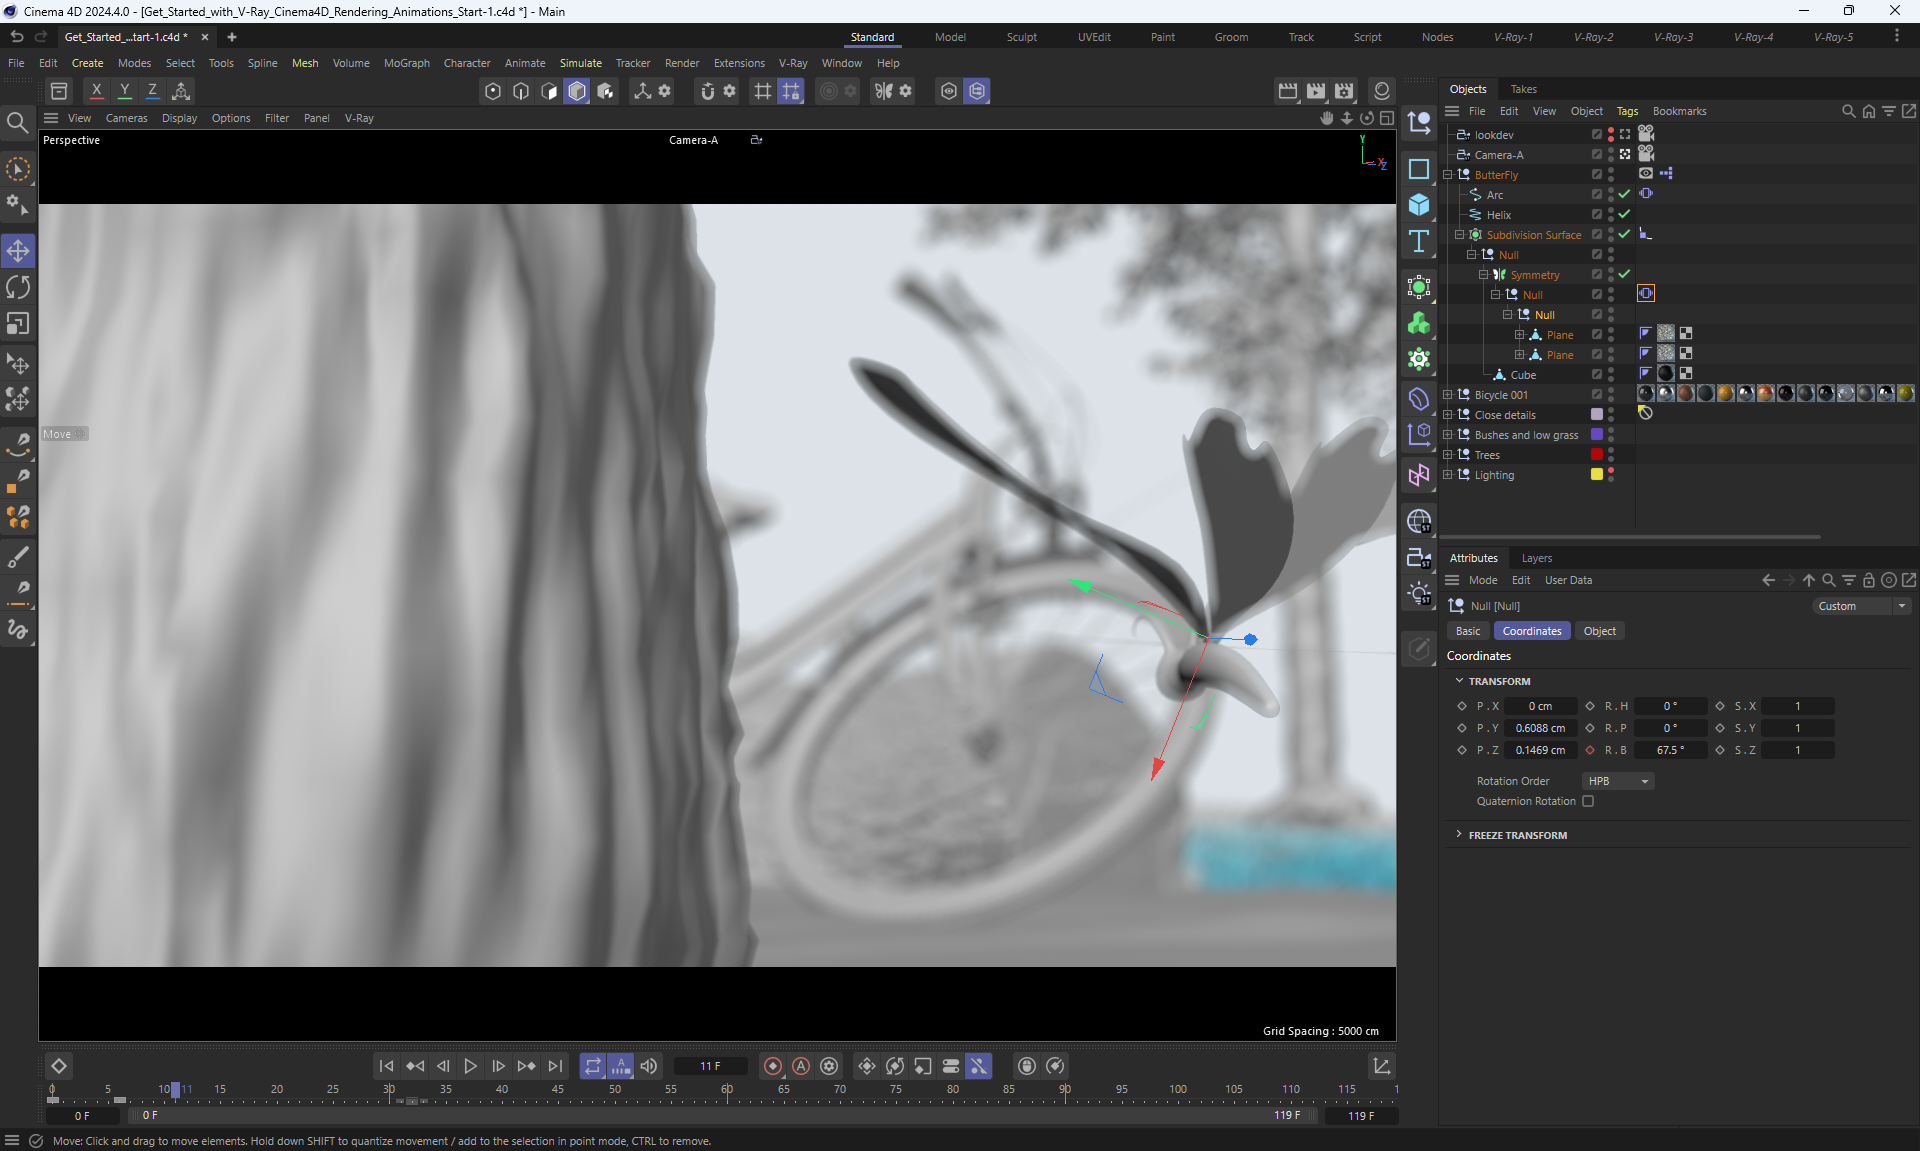1920x1151 pixels.
Task: Select the Rotate tool
Action: pos(18,288)
